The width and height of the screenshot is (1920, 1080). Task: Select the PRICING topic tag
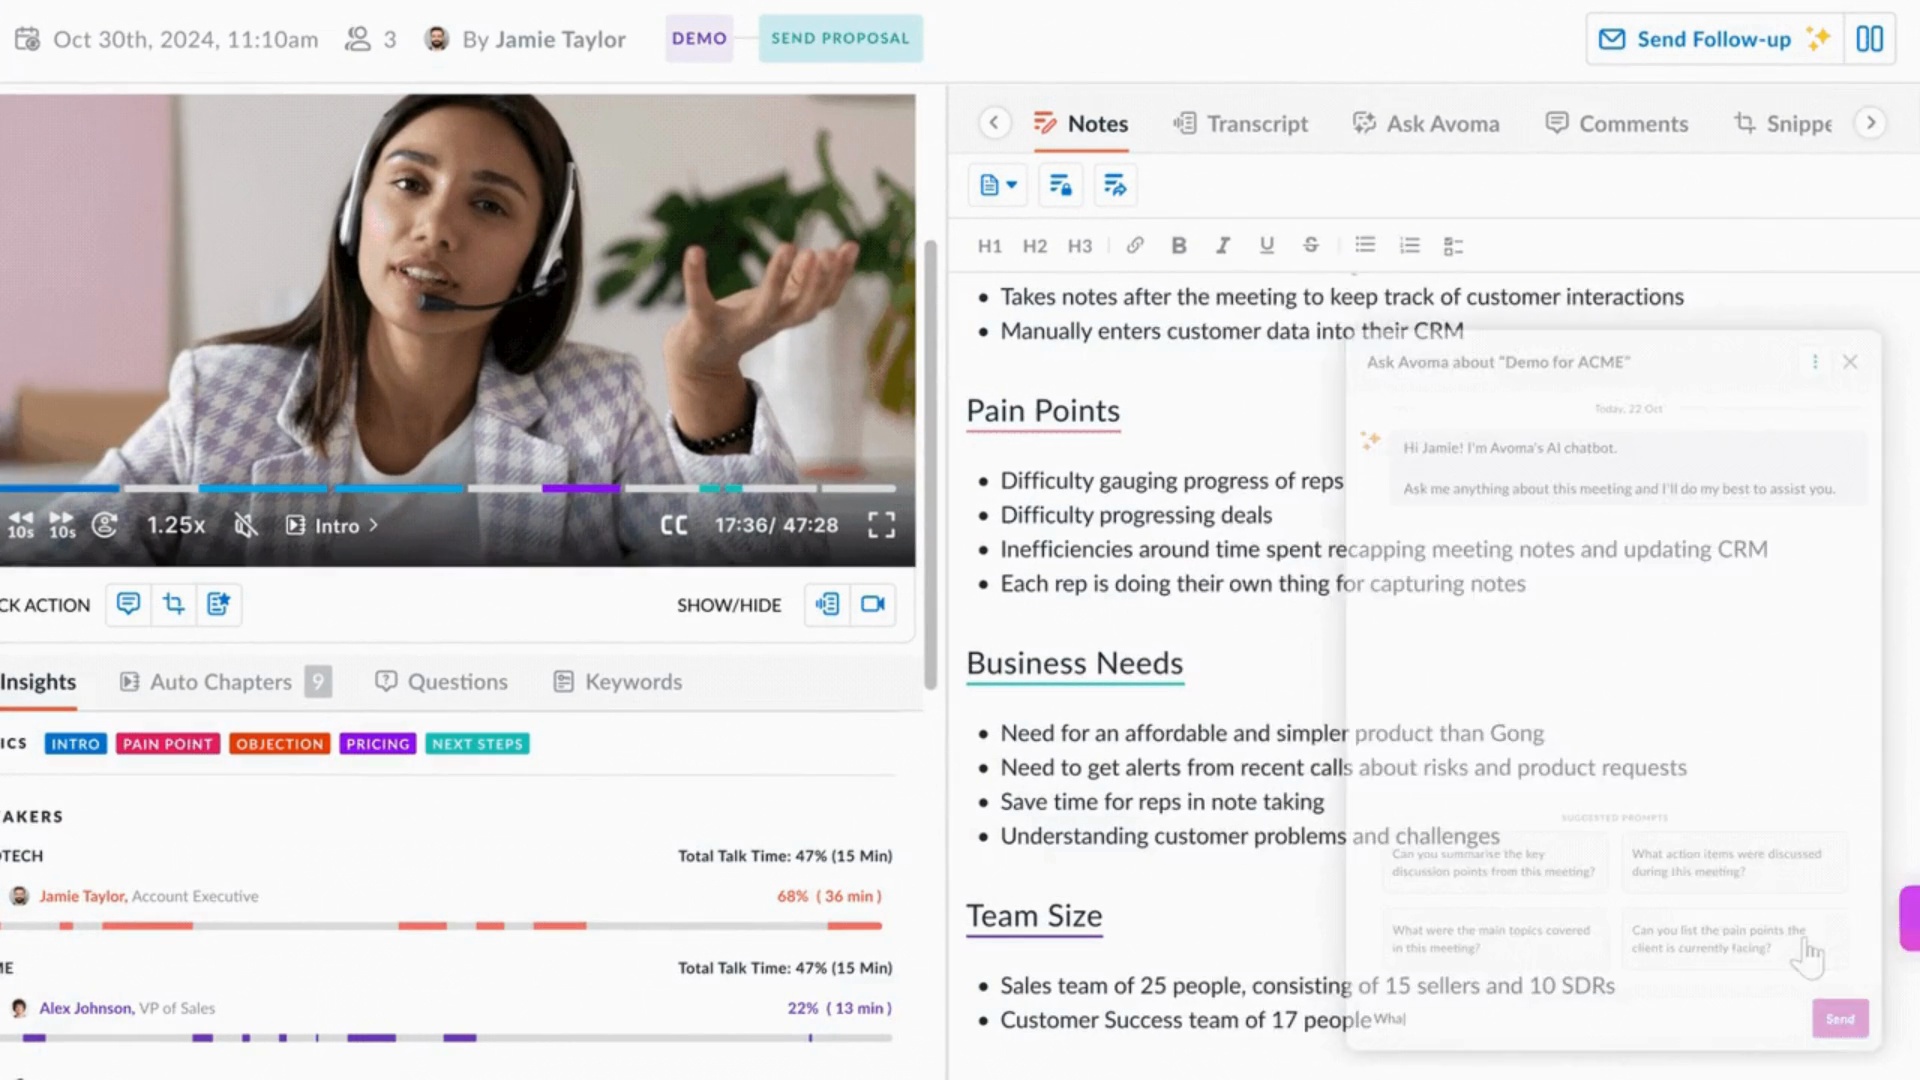(377, 744)
